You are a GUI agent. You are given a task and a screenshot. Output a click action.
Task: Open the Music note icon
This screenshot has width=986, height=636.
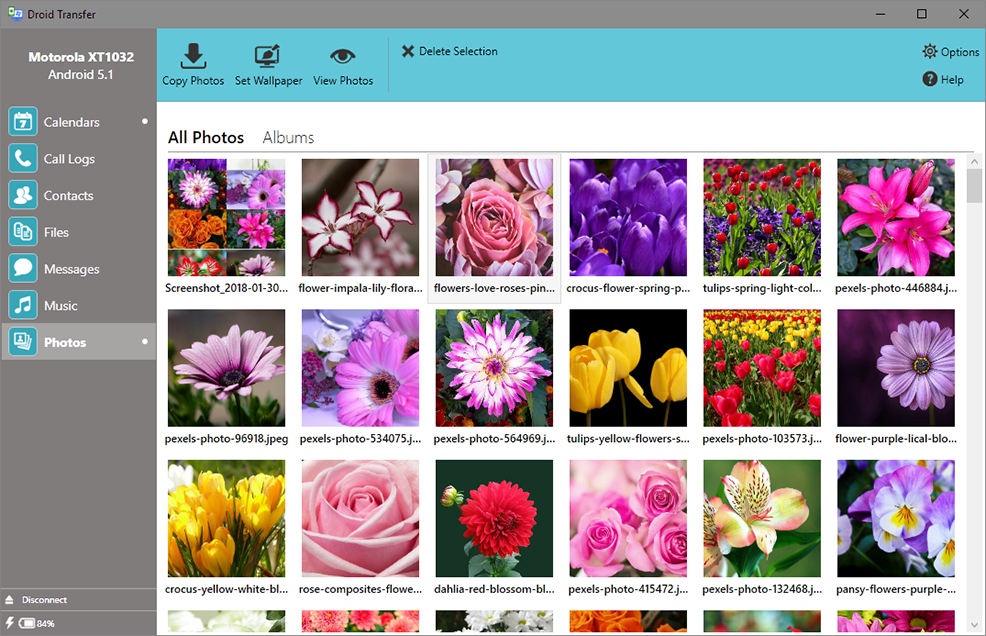click(x=23, y=305)
